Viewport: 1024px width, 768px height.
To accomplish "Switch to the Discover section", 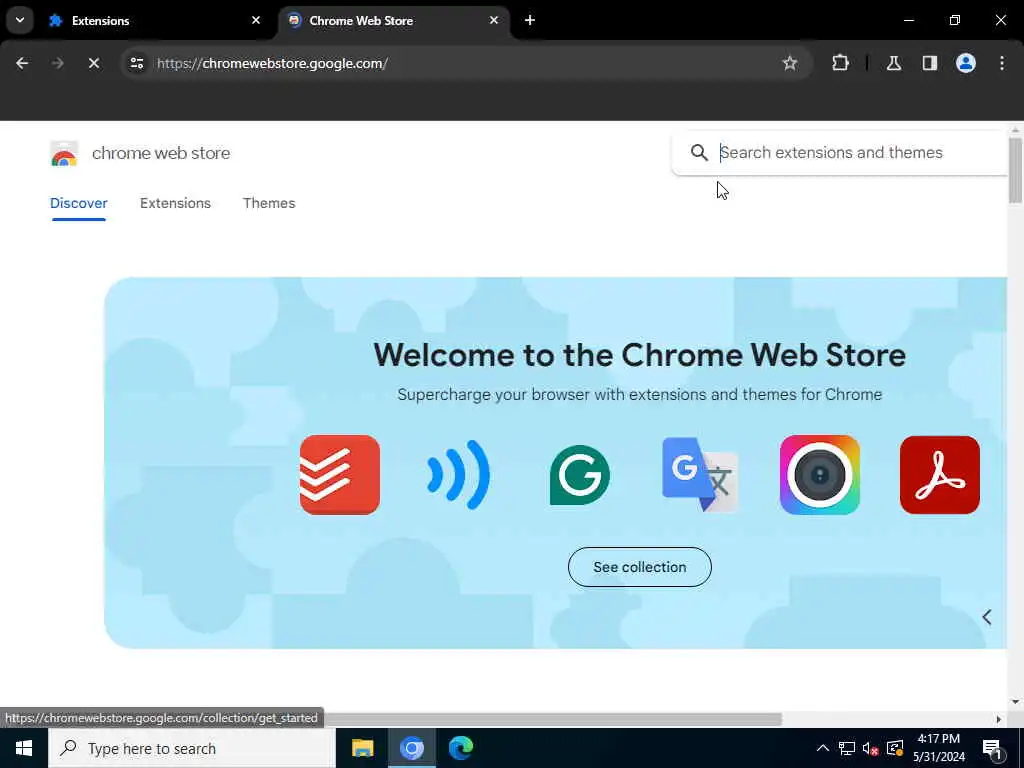I will 78,203.
